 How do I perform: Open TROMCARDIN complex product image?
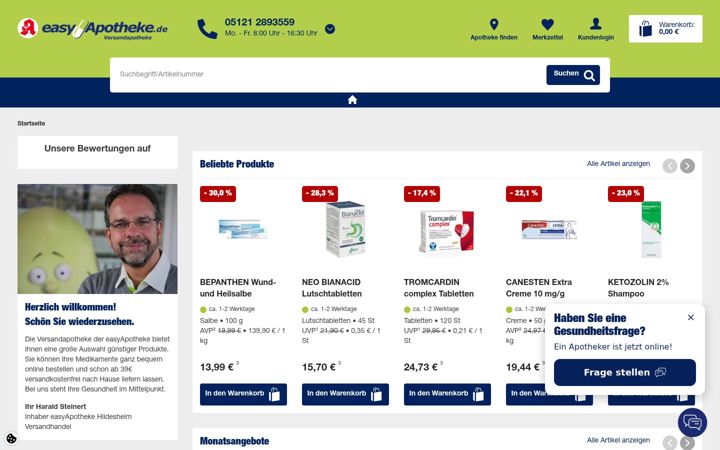coord(447,232)
